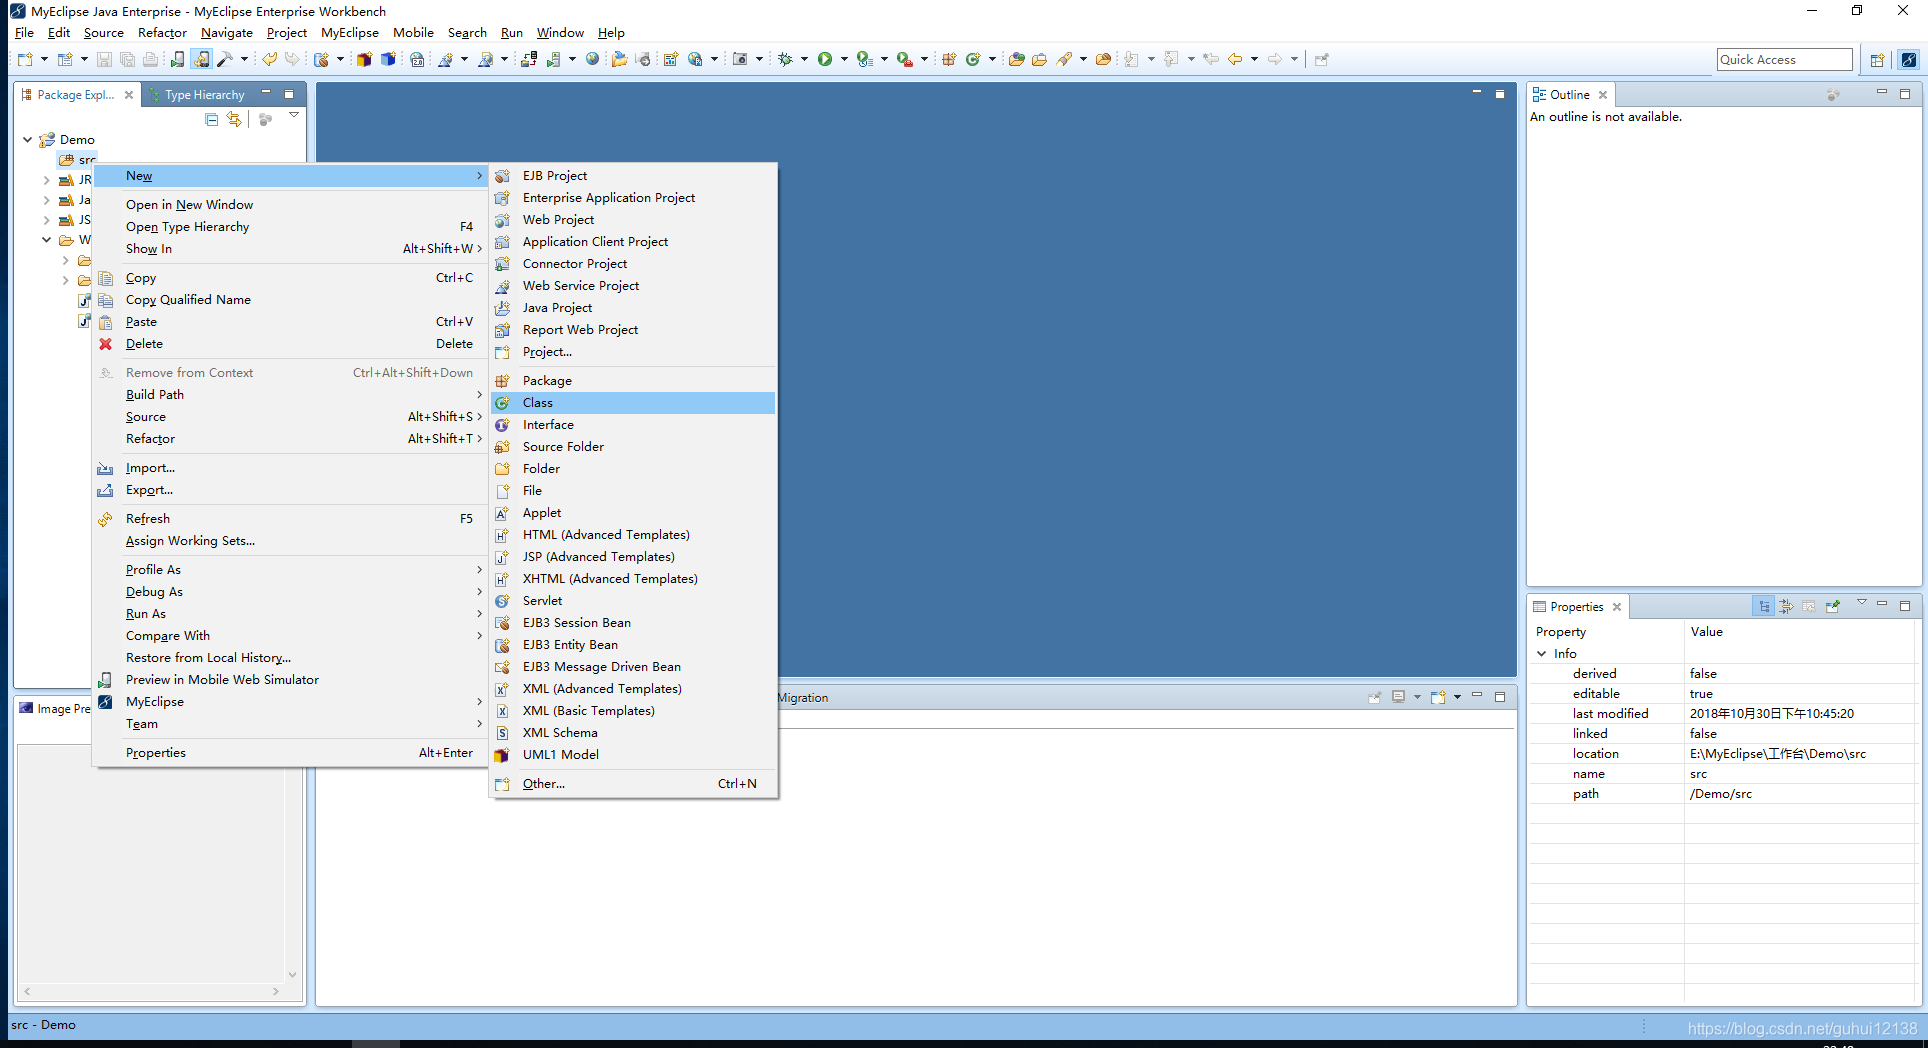Choose Web Service Project entry

point(633,286)
